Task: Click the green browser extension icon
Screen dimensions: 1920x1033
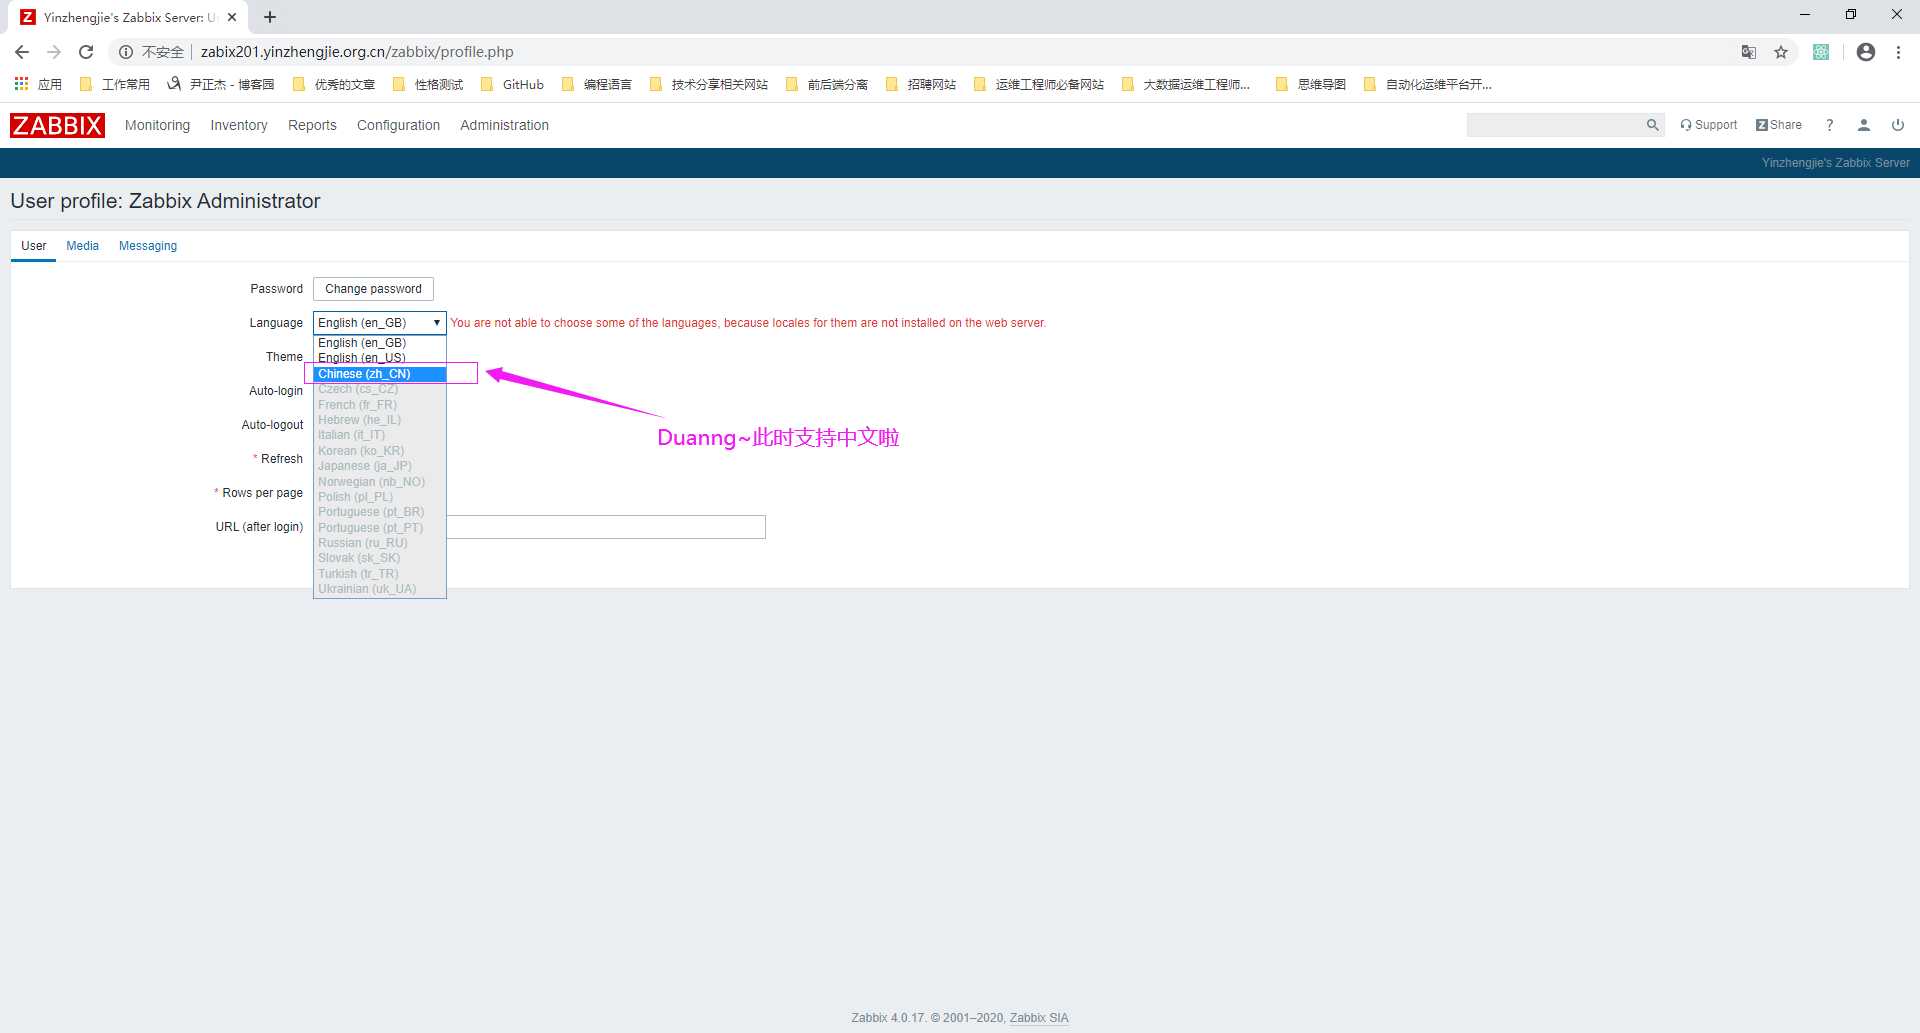Action: coord(1821,52)
